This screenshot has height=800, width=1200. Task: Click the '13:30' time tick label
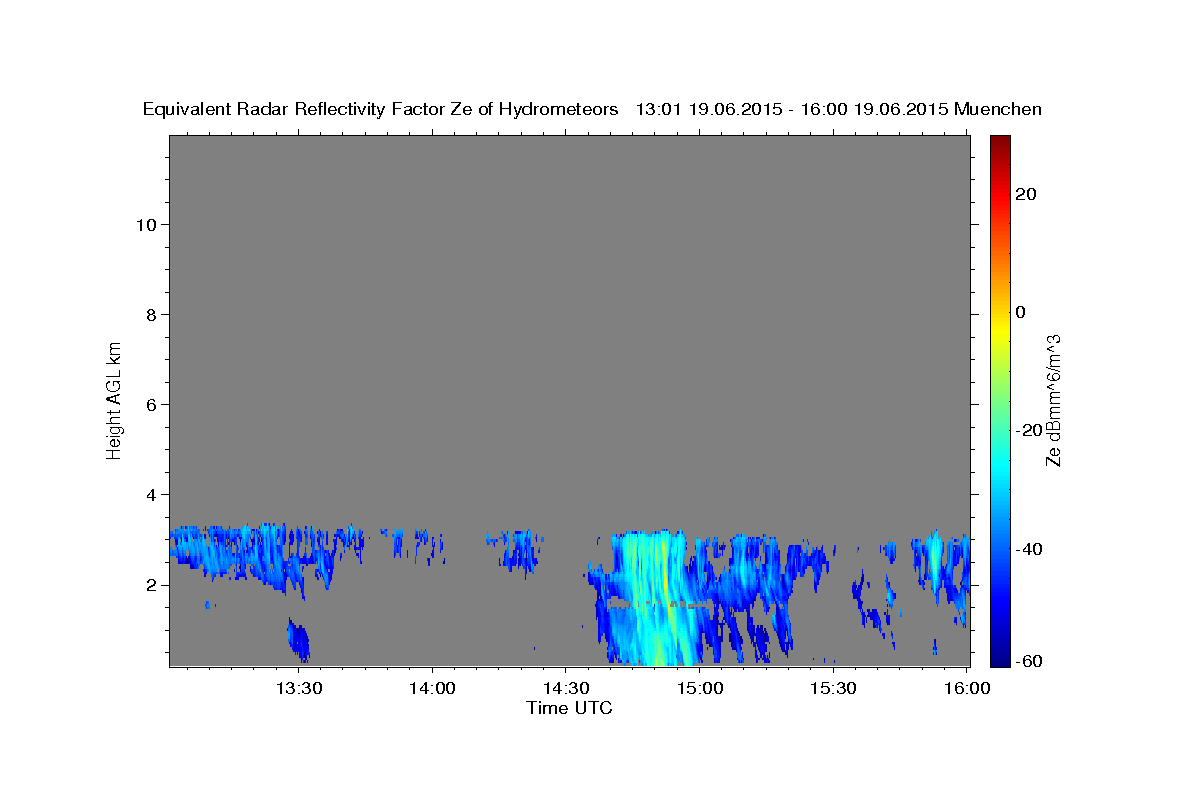pyautogui.click(x=299, y=688)
